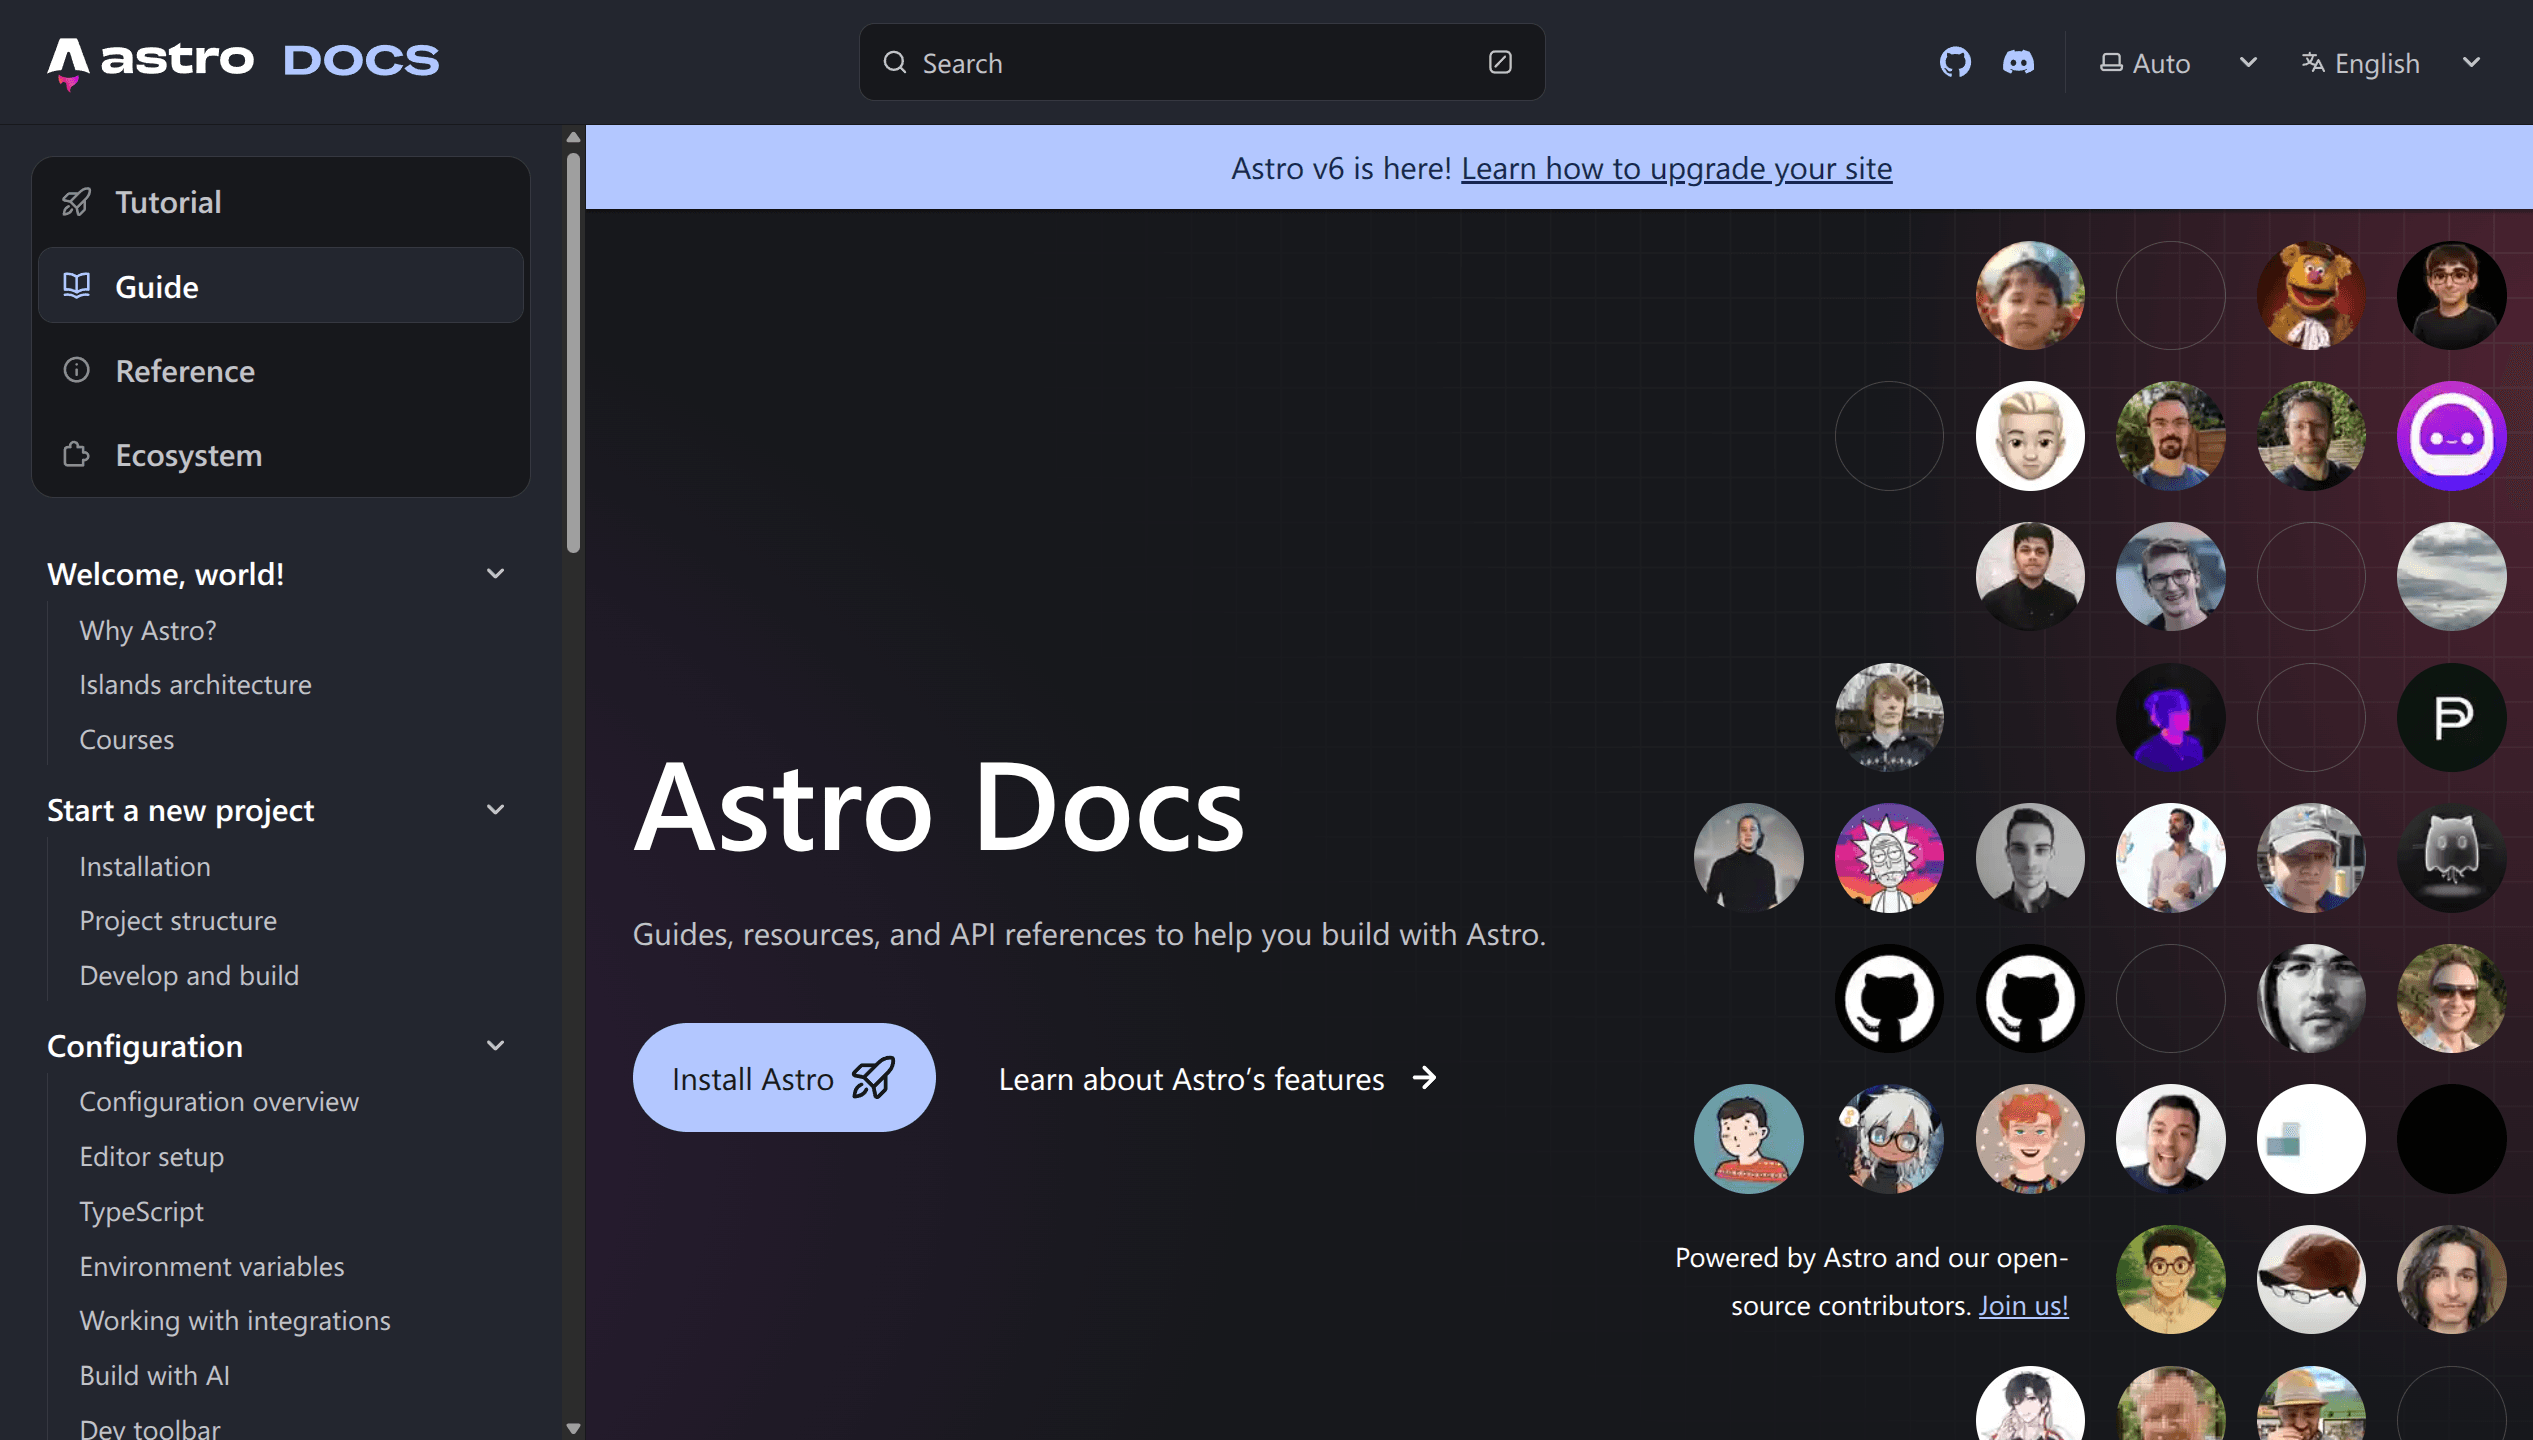Open Develop and build page

[x=189, y=975]
